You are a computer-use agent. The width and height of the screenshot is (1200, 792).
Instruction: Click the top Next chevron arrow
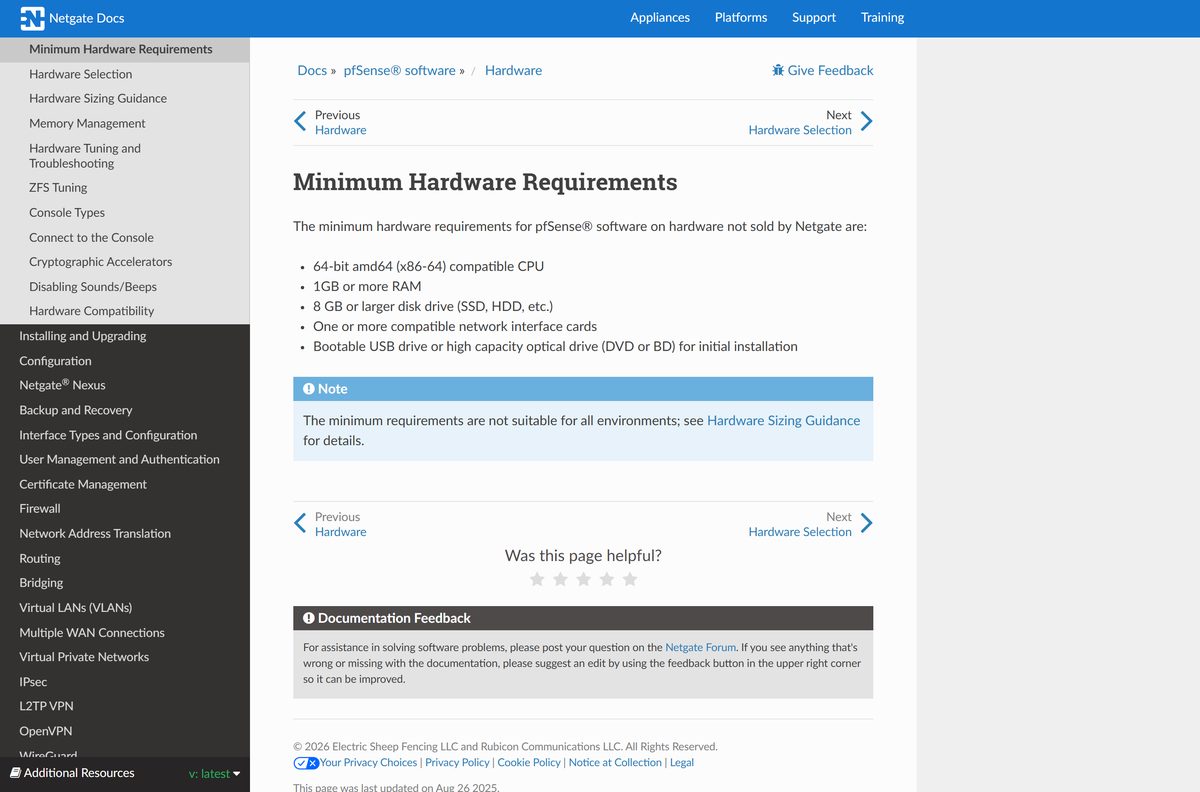coord(866,122)
